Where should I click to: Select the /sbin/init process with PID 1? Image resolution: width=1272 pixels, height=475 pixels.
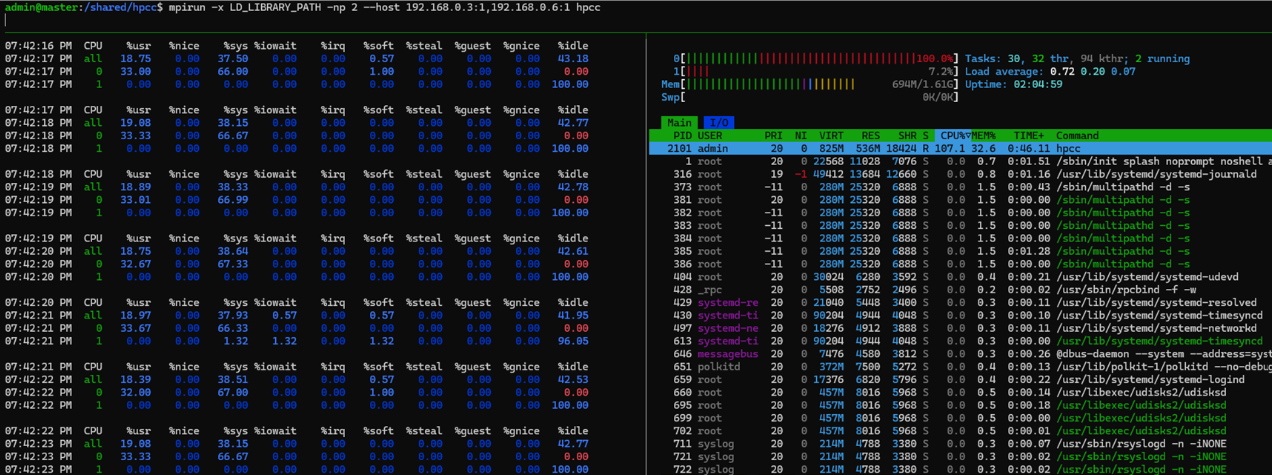(960, 161)
